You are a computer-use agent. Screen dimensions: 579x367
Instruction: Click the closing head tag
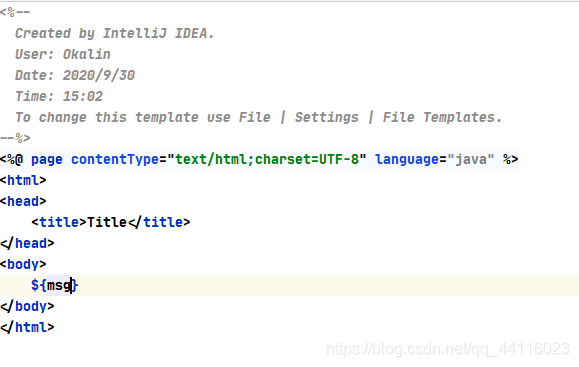tap(27, 243)
